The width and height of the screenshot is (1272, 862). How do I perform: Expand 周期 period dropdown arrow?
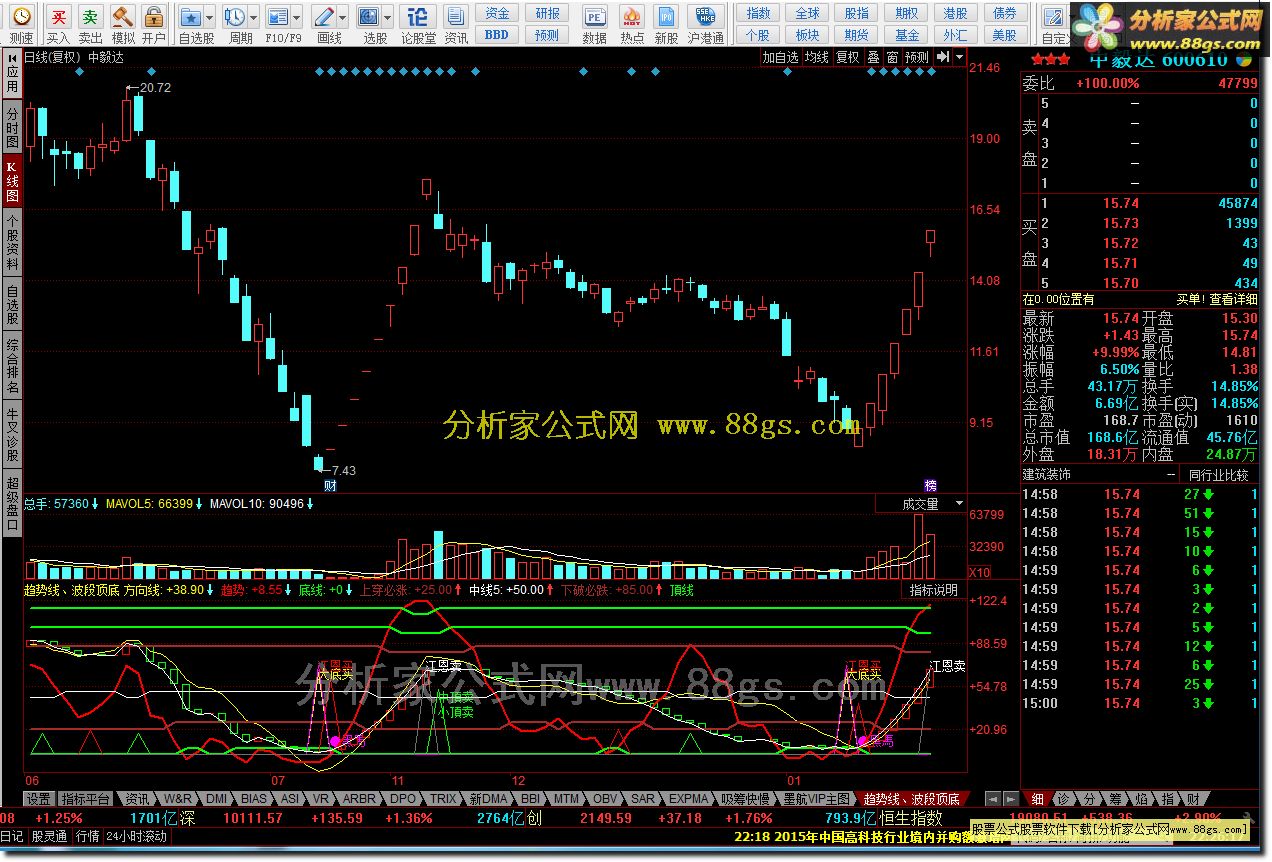pos(253,18)
